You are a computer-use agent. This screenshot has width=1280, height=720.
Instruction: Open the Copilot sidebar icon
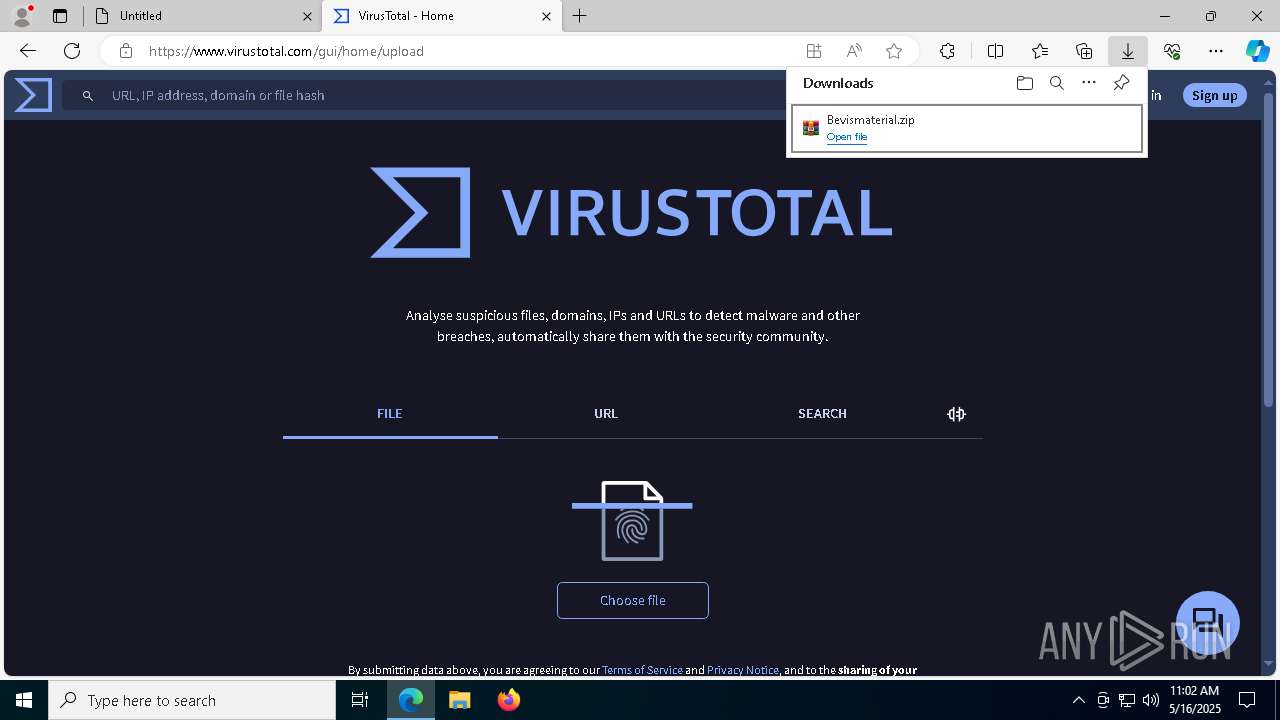(x=1257, y=51)
